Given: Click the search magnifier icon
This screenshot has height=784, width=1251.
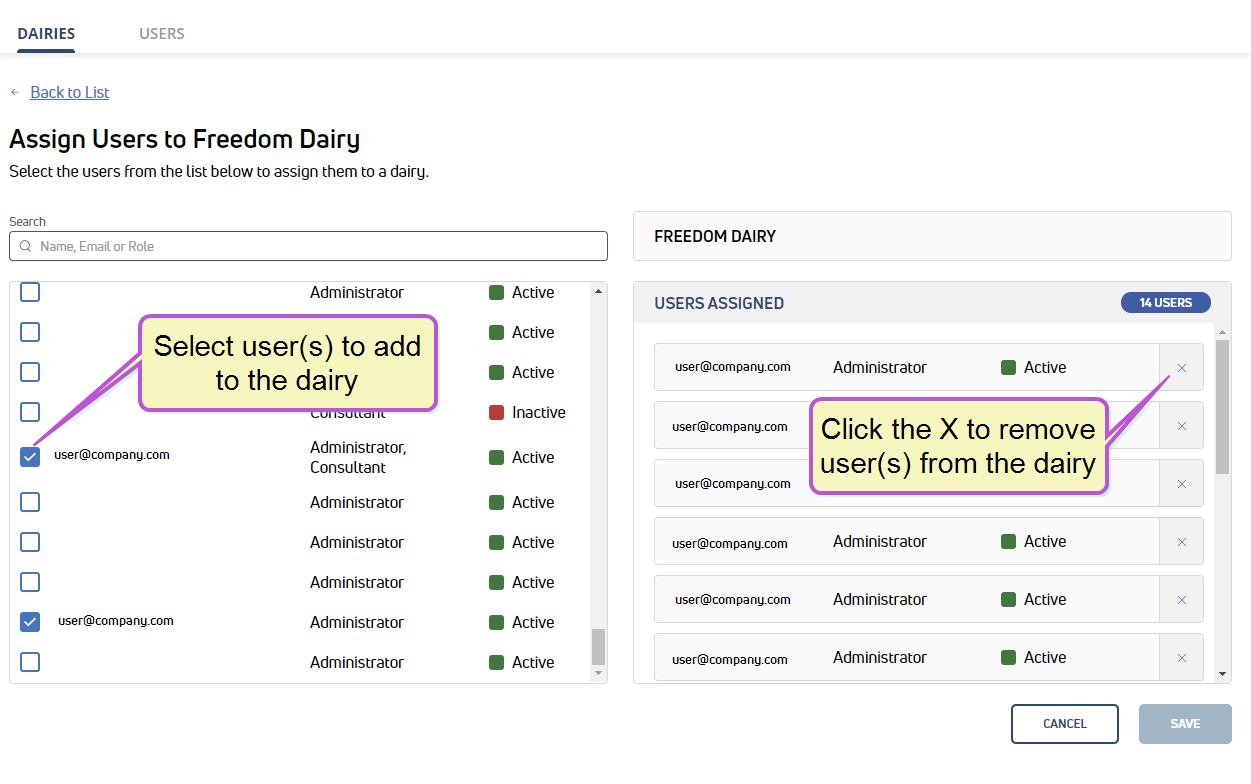Looking at the screenshot, I should 26,246.
